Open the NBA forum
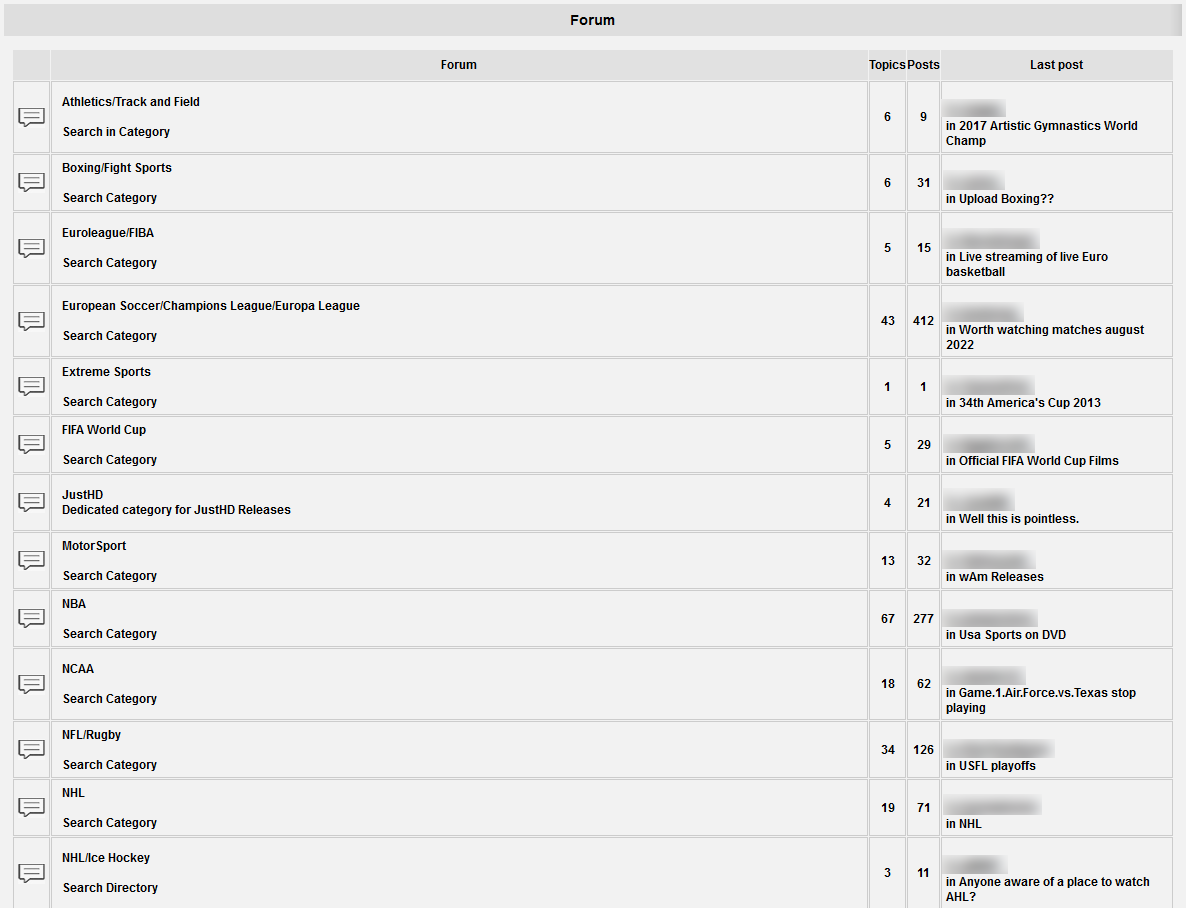 pyautogui.click(x=74, y=604)
